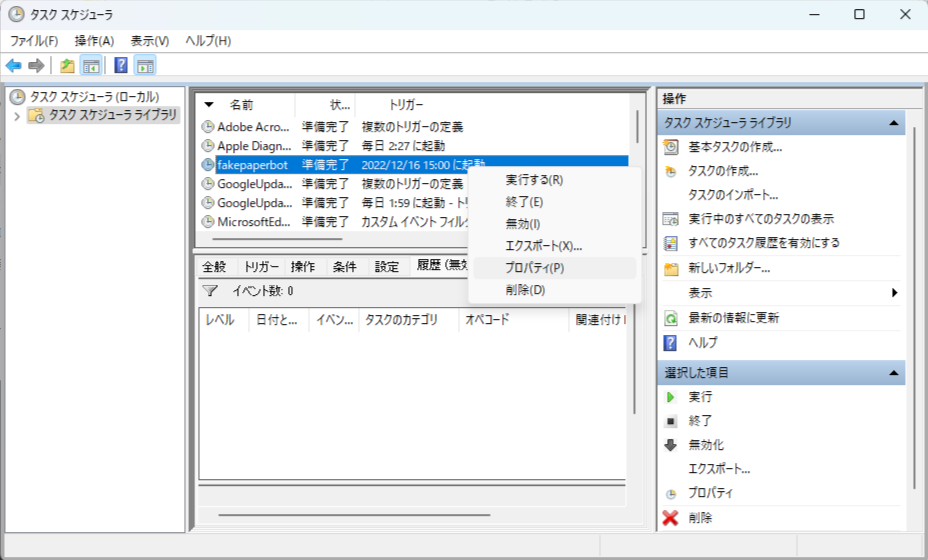Screen dimensions: 928x560
Task: Click the red X 削除 icon
Action: (670, 518)
